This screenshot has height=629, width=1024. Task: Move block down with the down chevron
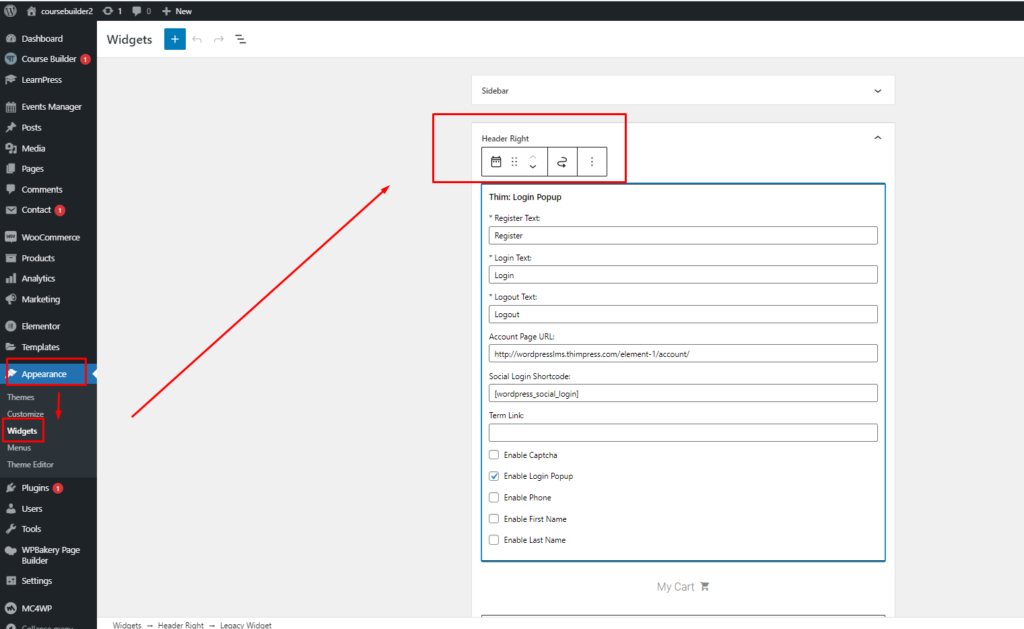click(533, 167)
